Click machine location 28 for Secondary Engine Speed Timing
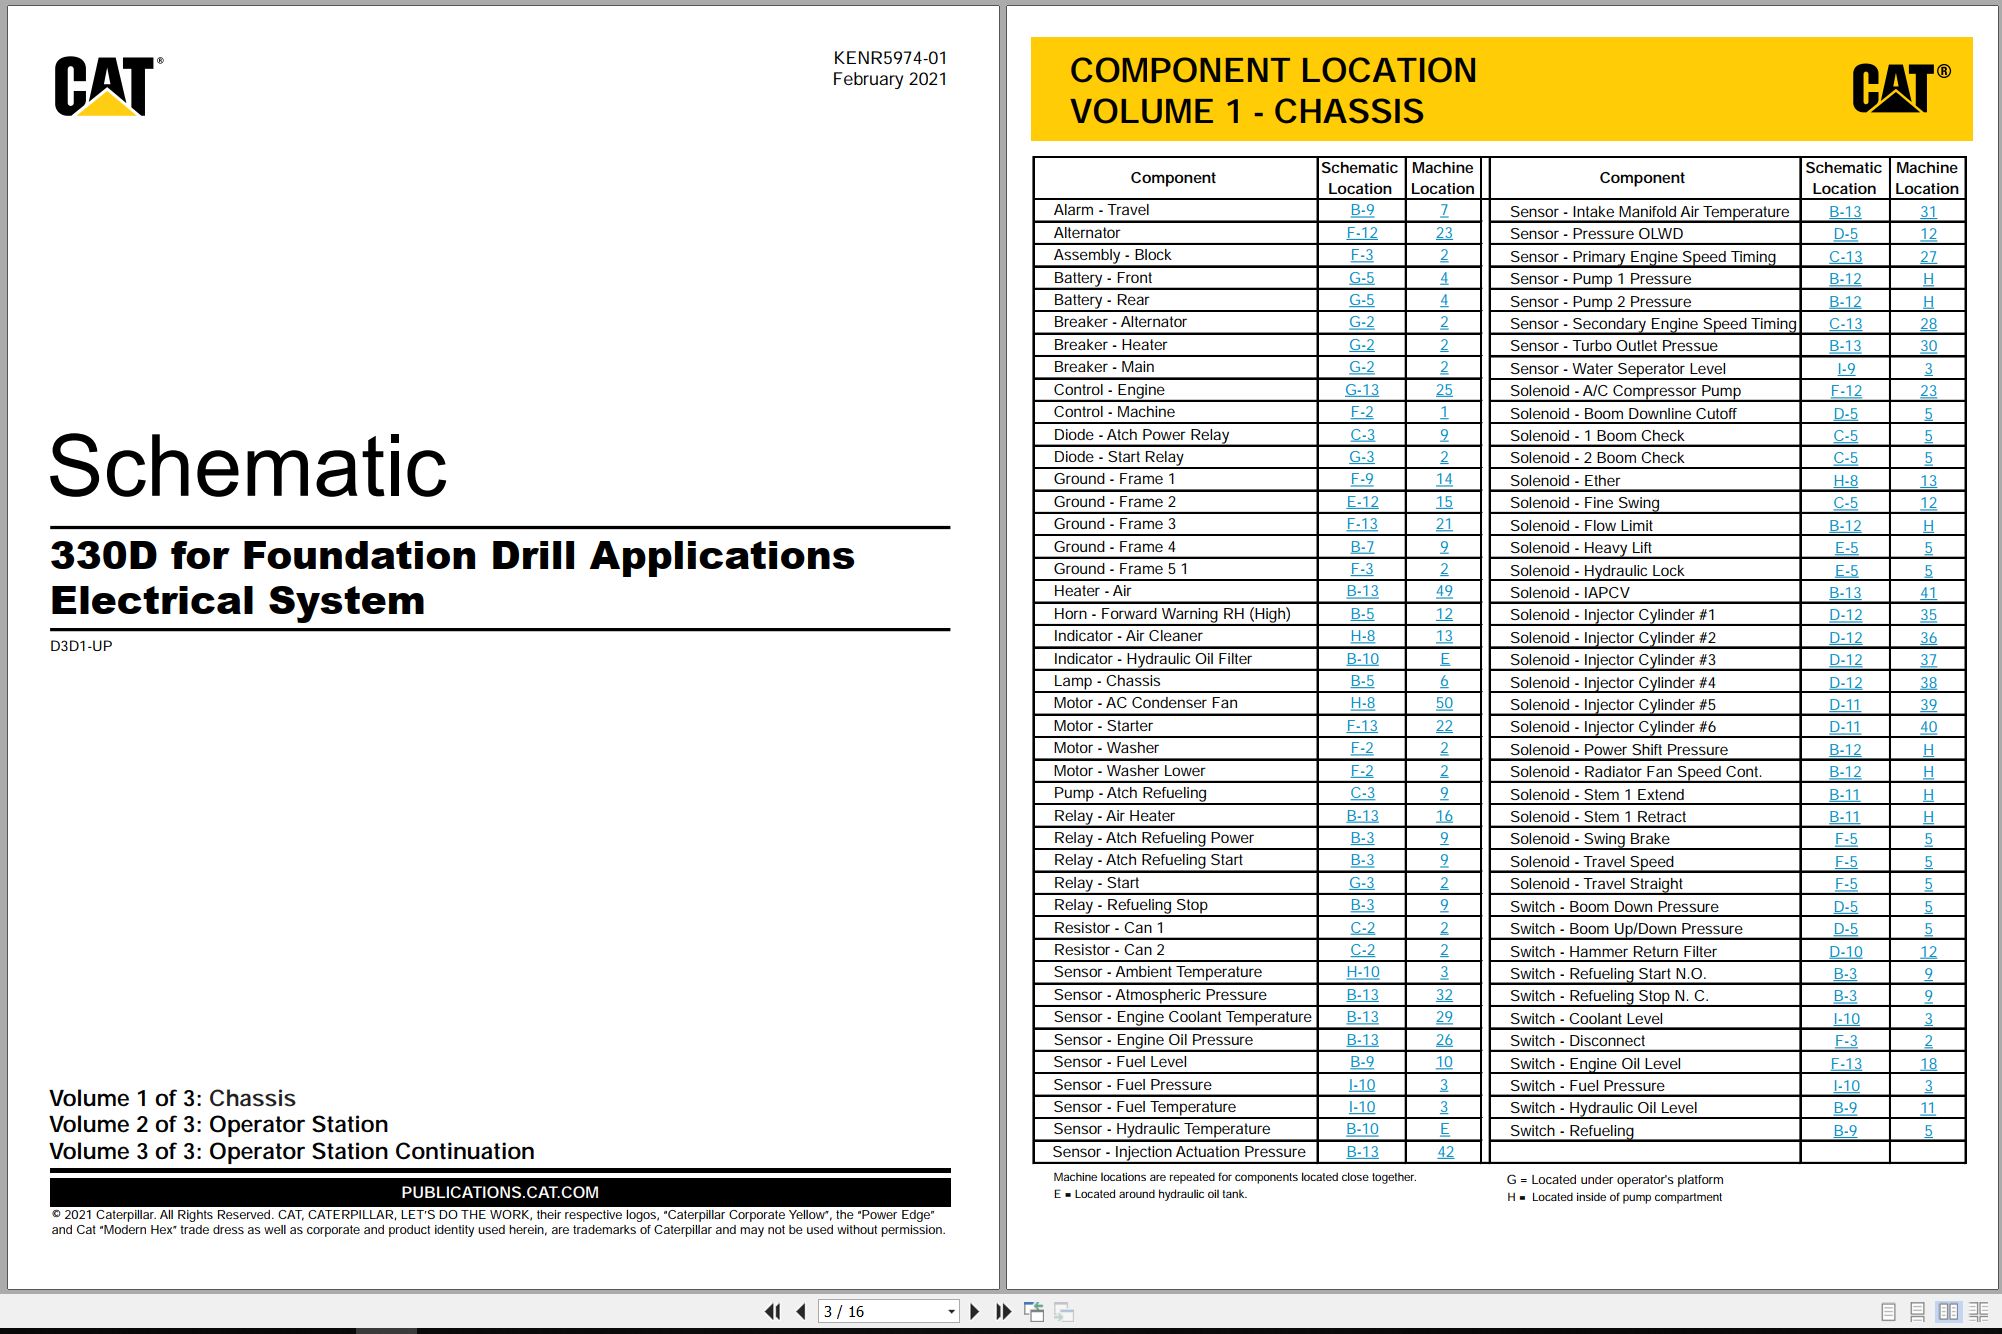This screenshot has width=2002, height=1334. click(x=1928, y=324)
